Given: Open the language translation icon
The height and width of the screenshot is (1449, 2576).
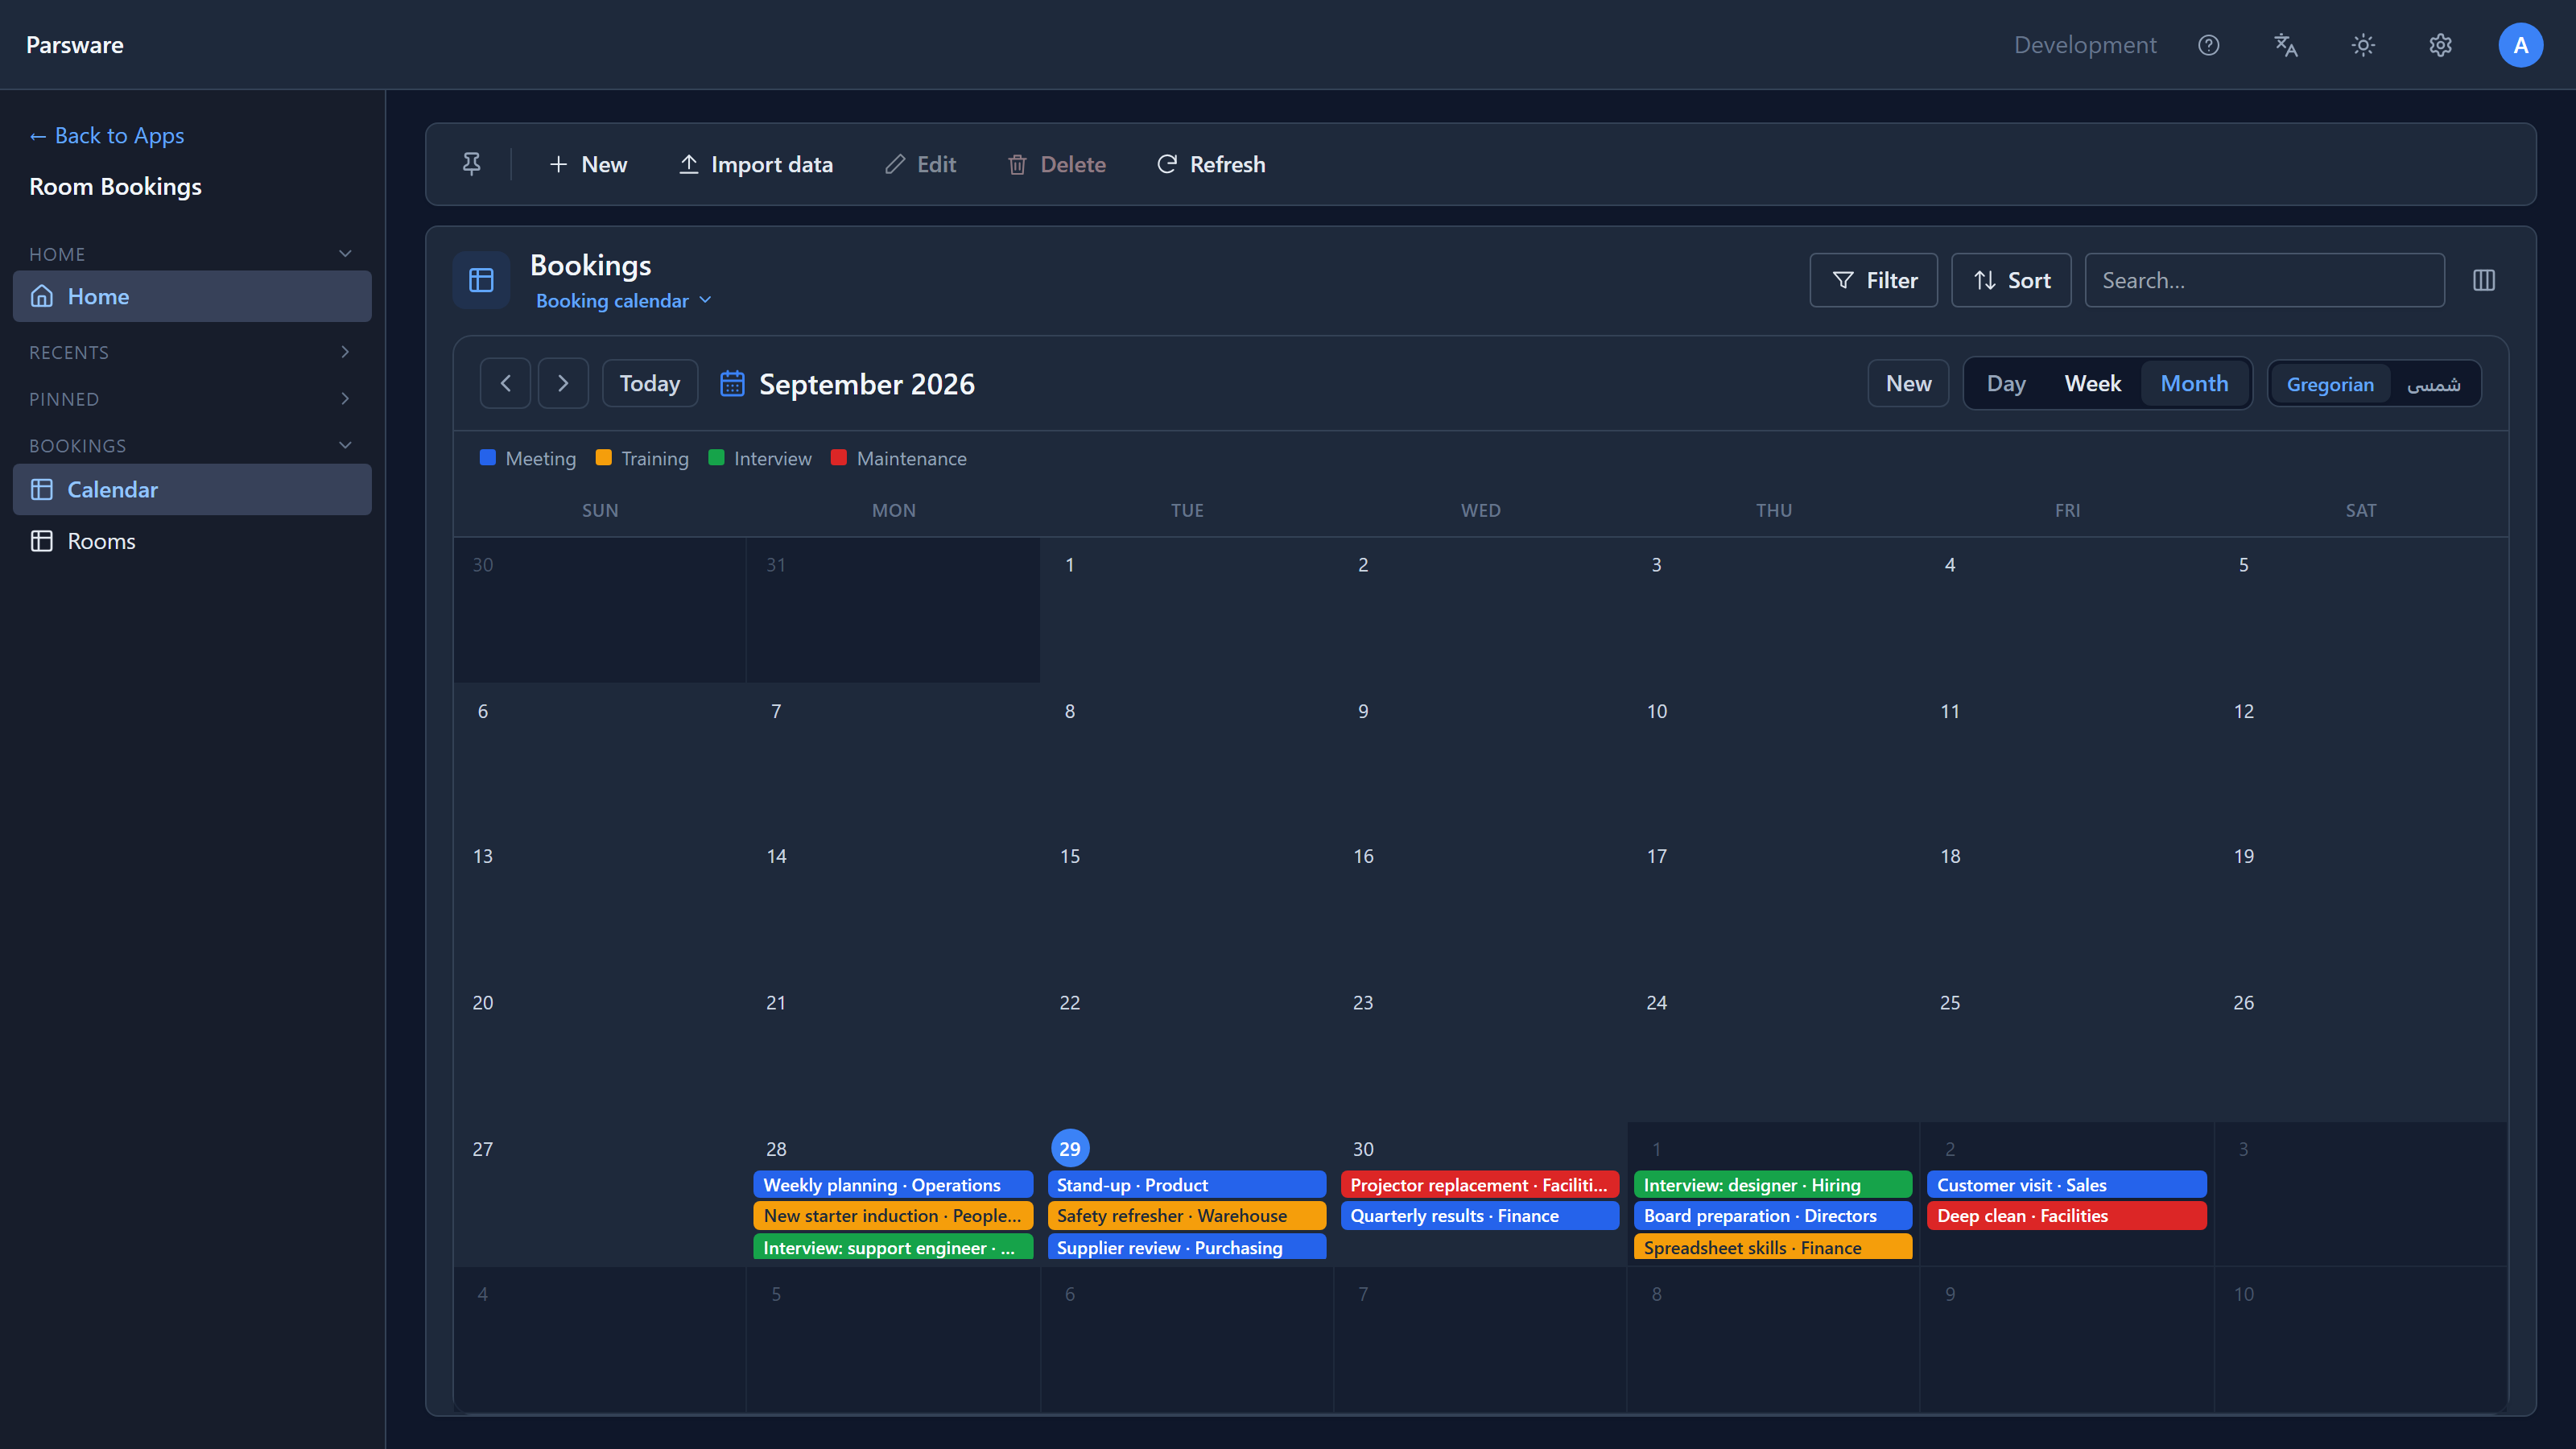Looking at the screenshot, I should (x=2286, y=45).
